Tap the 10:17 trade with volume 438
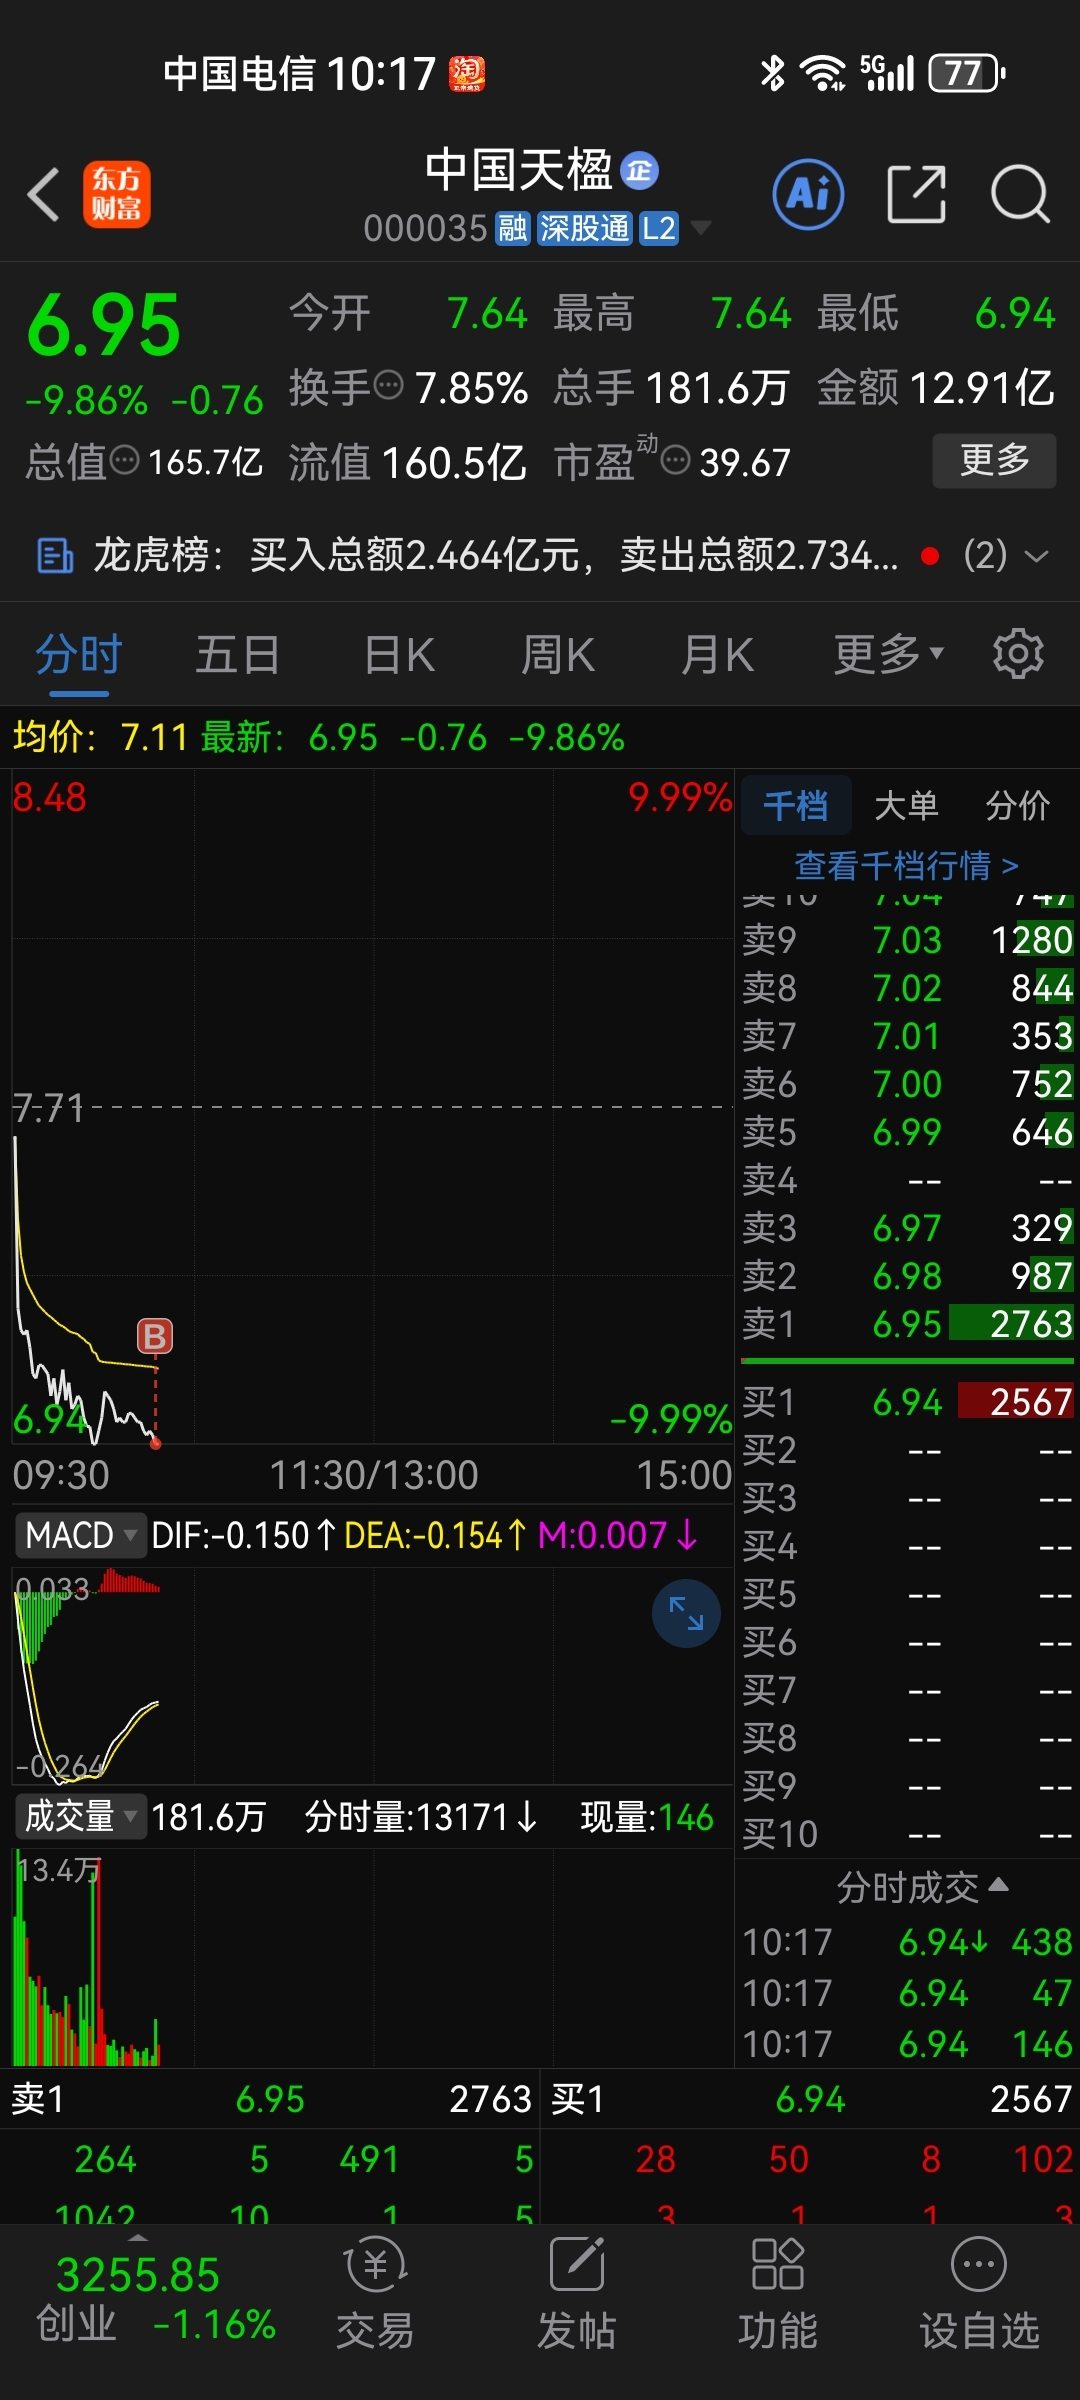1080x2400 pixels. coord(908,1942)
